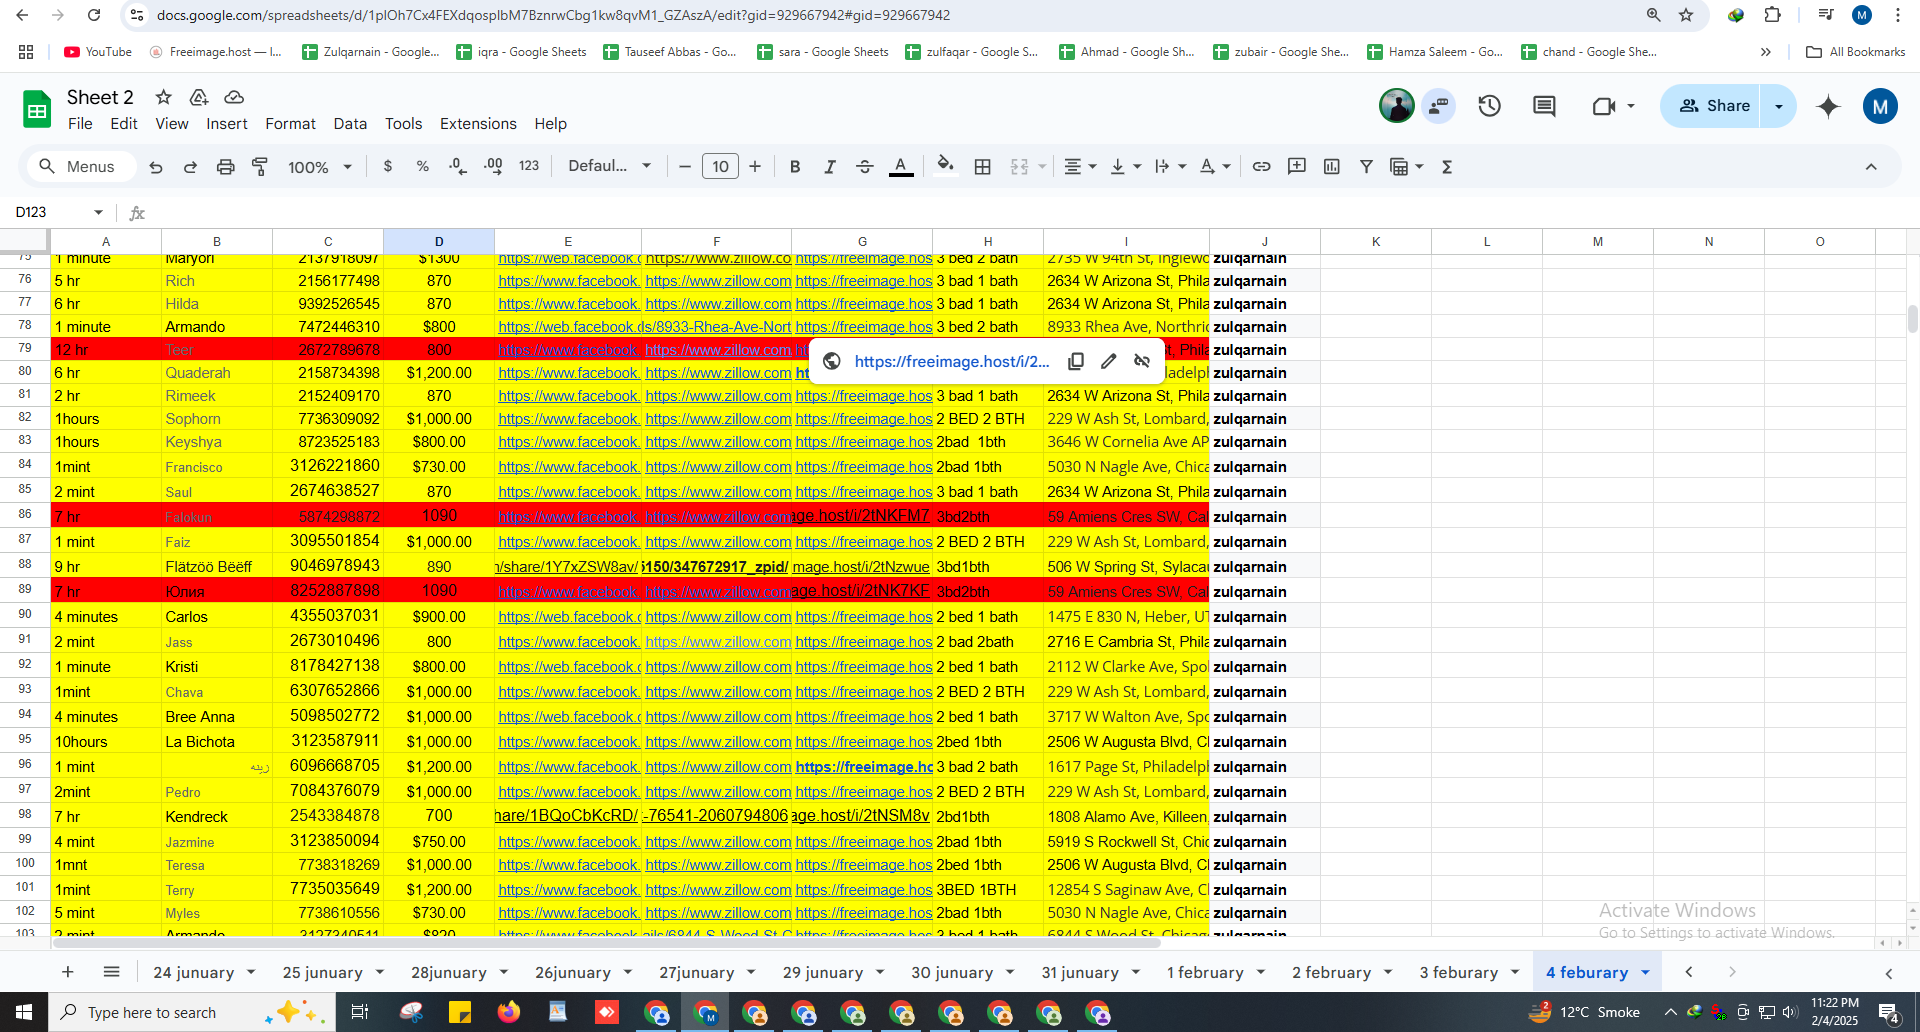This screenshot has height=1032, width=1920.
Task: Copy the freeimage link in popup
Action: coord(1076,361)
